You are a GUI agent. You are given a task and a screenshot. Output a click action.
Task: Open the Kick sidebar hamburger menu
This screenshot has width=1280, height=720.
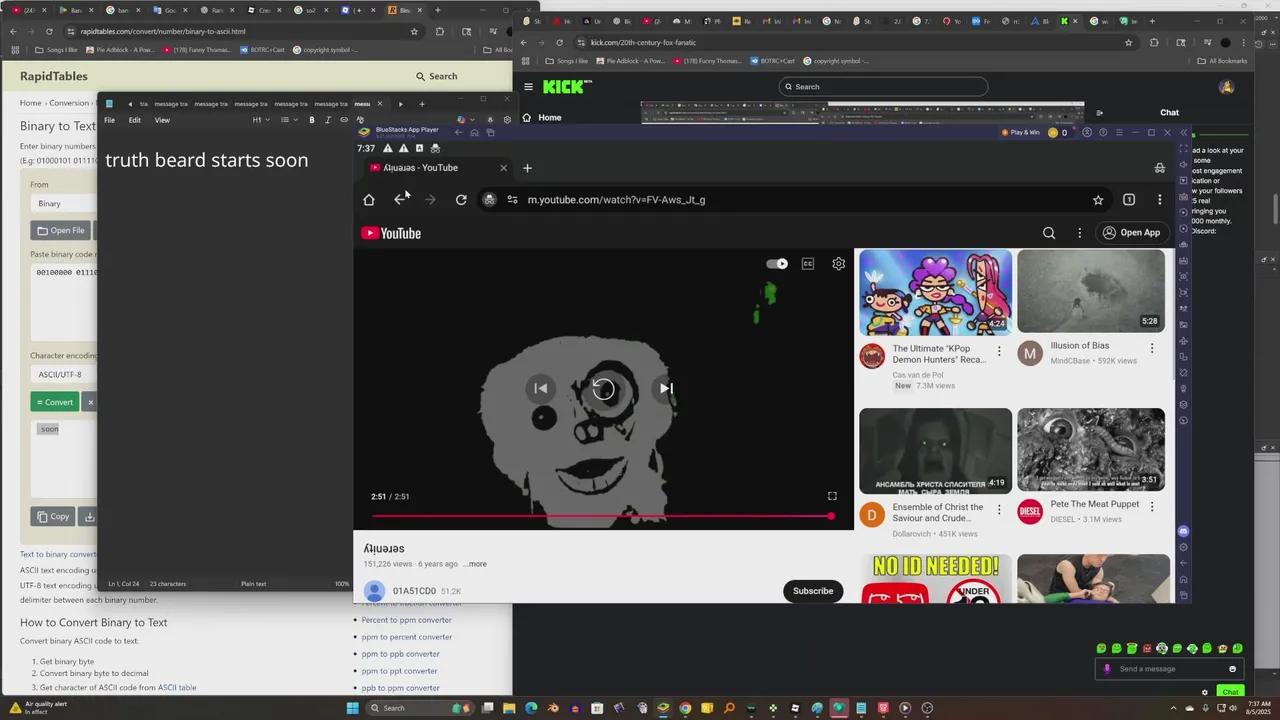pyautogui.click(x=529, y=87)
